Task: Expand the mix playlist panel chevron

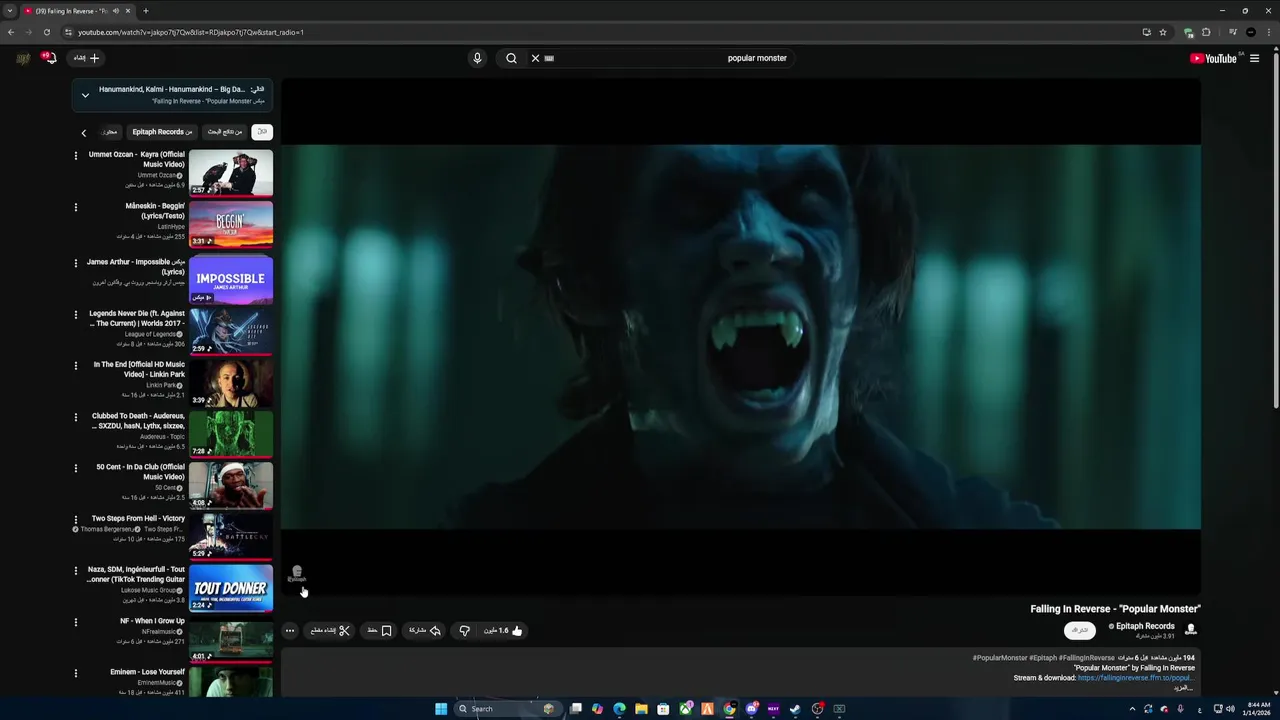Action: point(85,95)
